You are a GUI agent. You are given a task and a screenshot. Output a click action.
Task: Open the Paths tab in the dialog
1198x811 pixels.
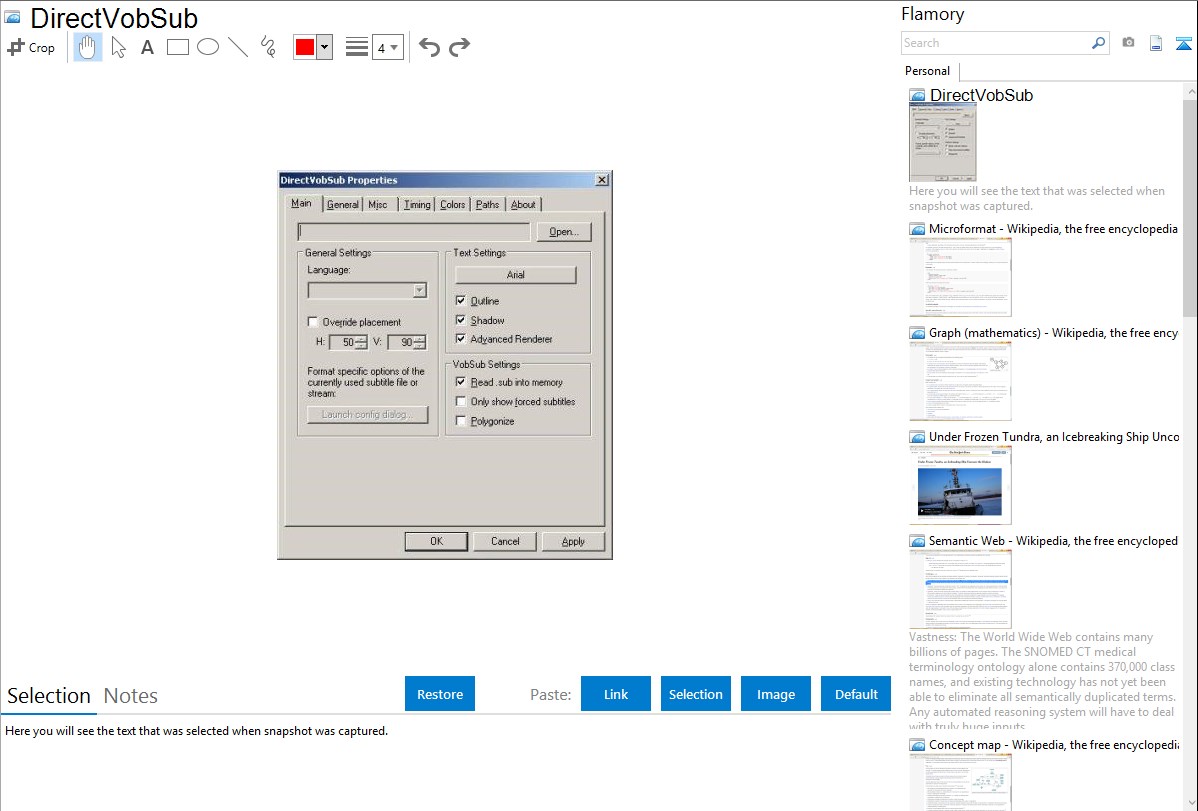(487, 204)
